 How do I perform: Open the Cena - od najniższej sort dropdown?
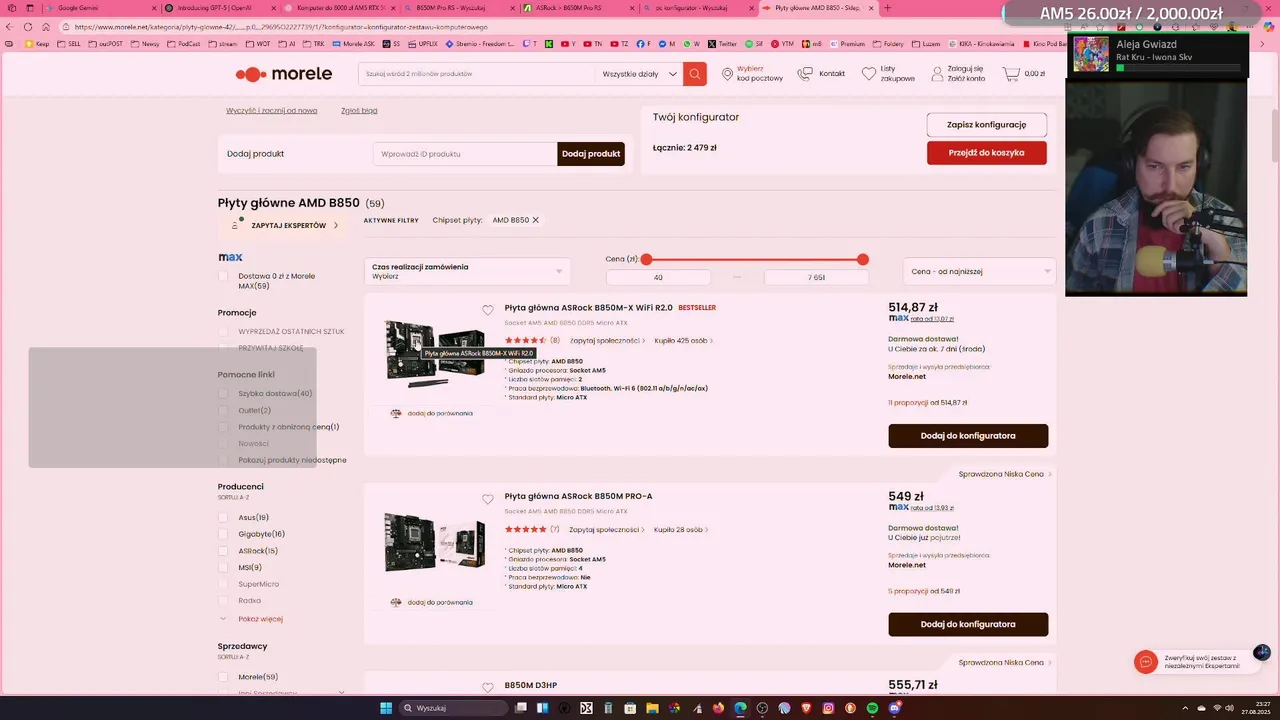[x=979, y=271]
